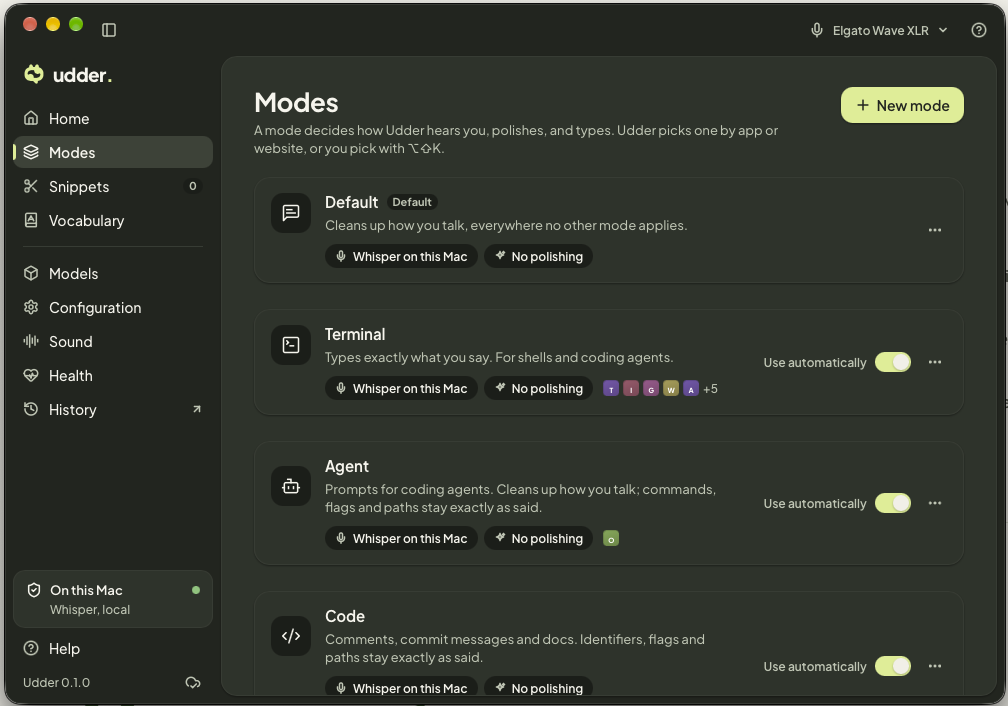Click the Udder 0.1.0 version text
Viewport: 1008px width, 706px height.
(x=57, y=683)
